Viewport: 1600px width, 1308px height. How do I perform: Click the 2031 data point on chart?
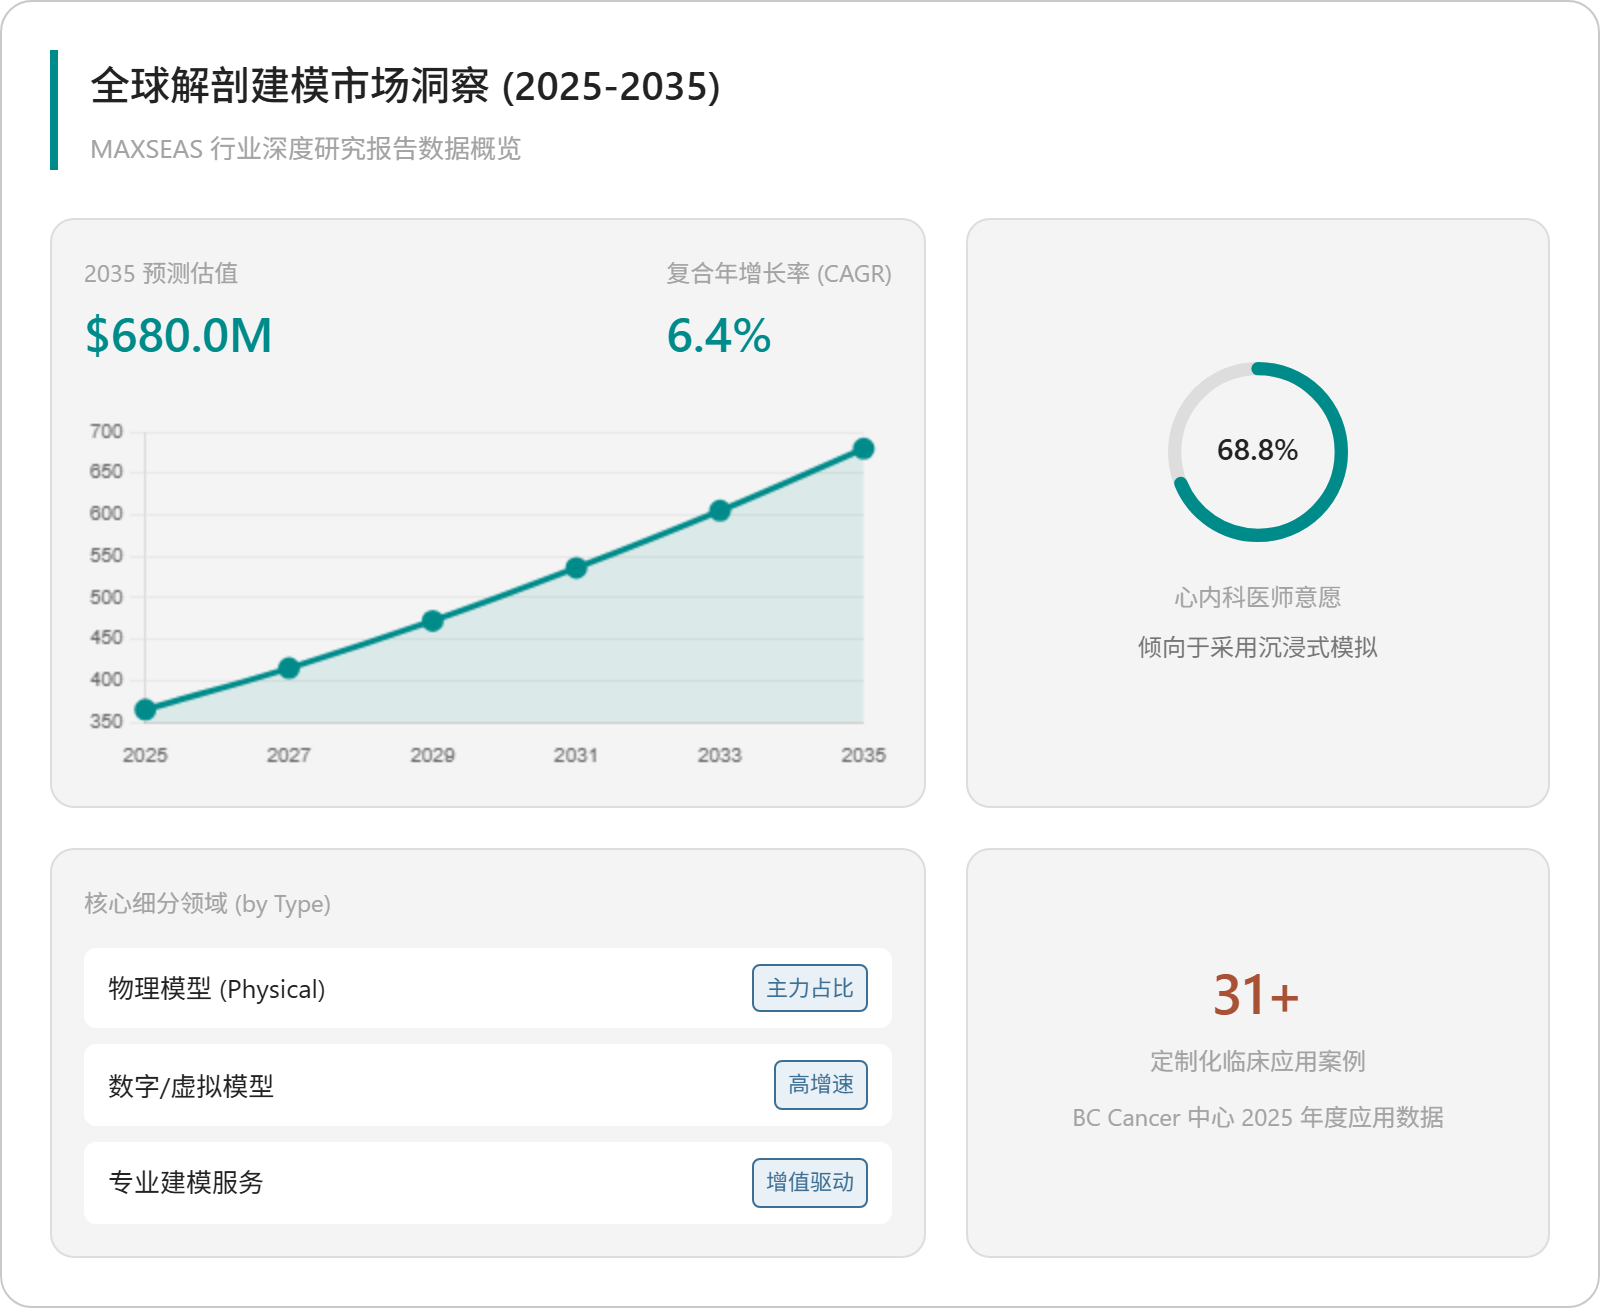(576, 568)
